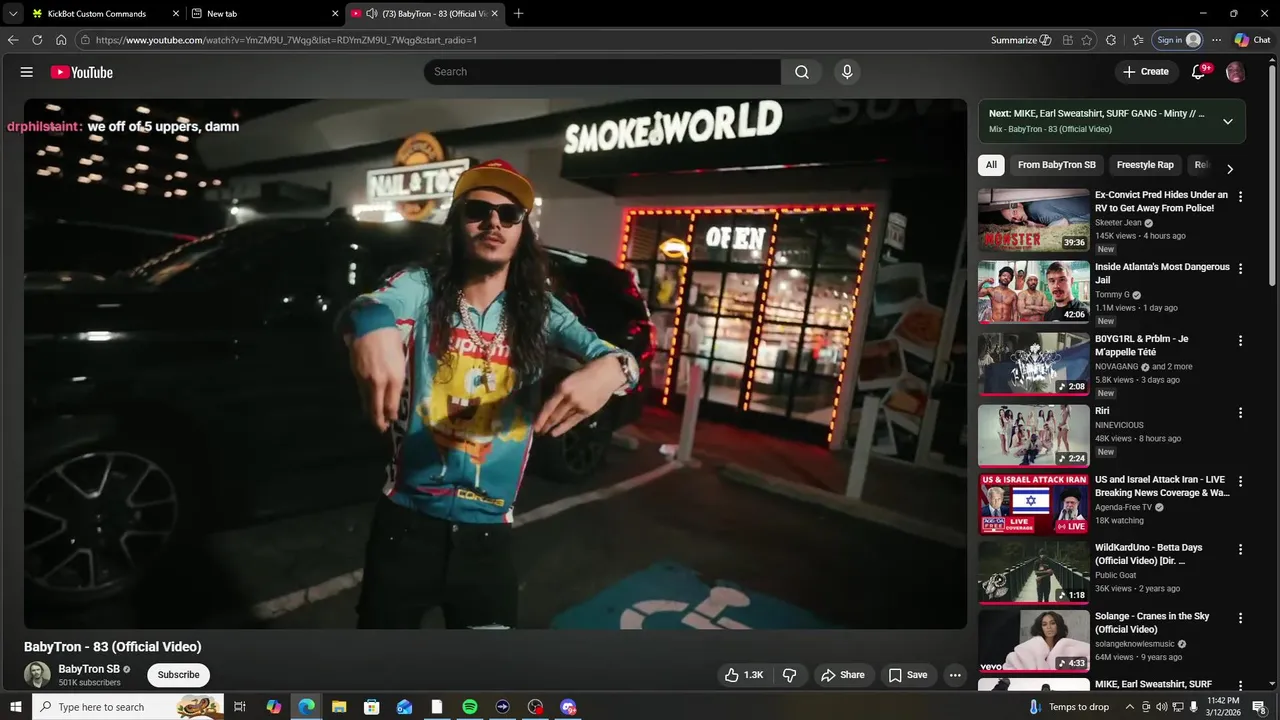This screenshot has width=1280, height=720.
Task: Click the video player
Action: click(496, 364)
